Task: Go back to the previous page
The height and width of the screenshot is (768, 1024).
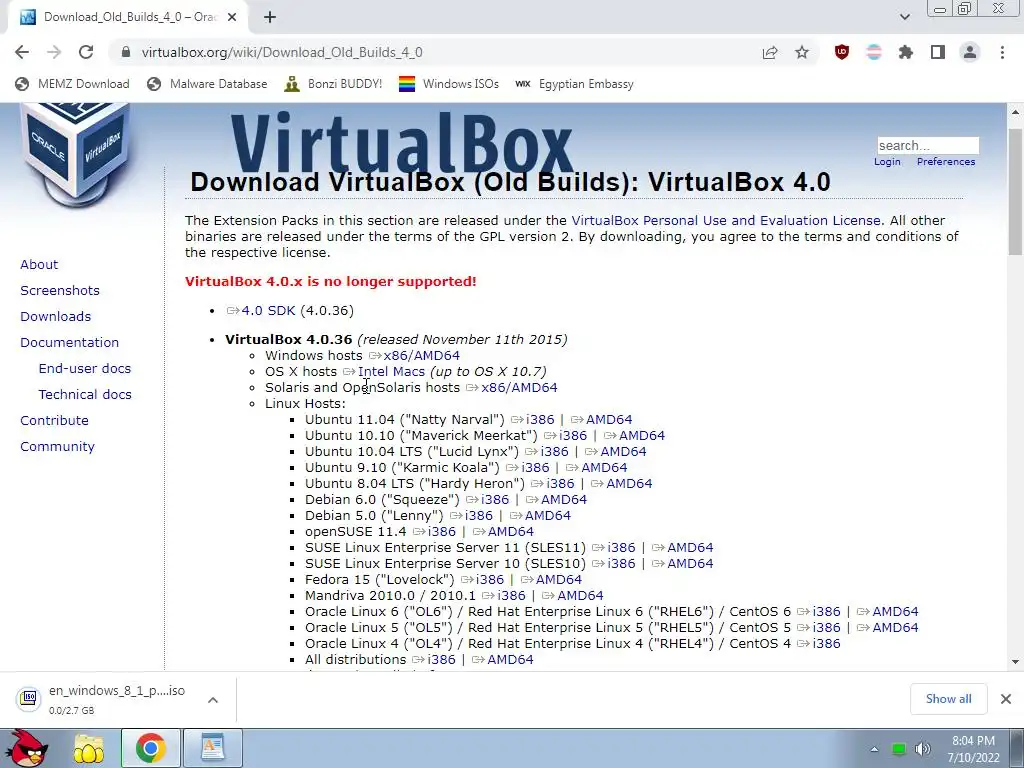Action: pos(22,52)
